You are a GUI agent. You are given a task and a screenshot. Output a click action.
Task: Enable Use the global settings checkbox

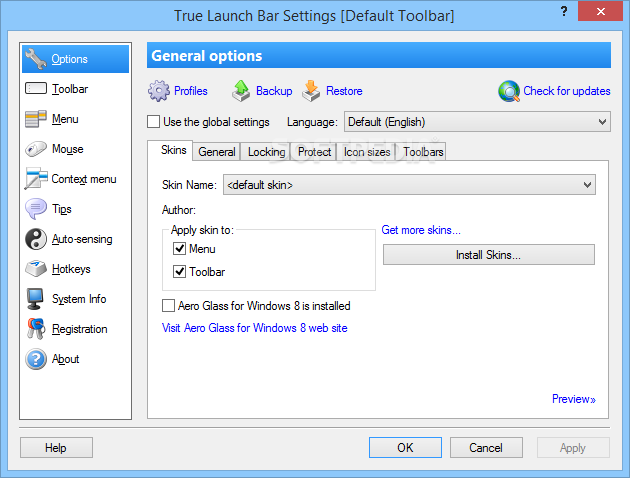pos(153,122)
